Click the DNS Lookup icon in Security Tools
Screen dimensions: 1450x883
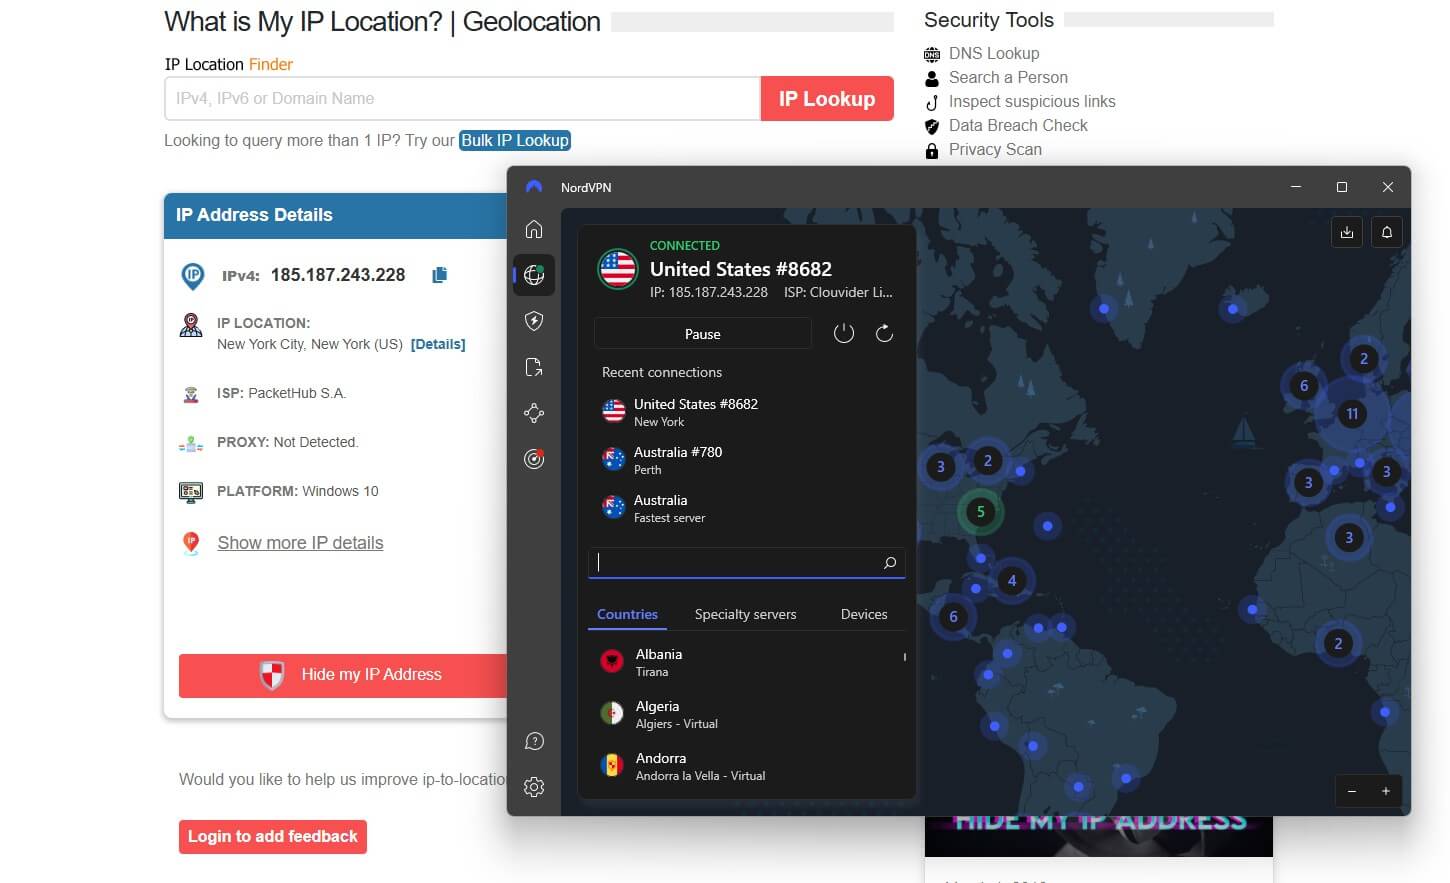[x=932, y=54]
